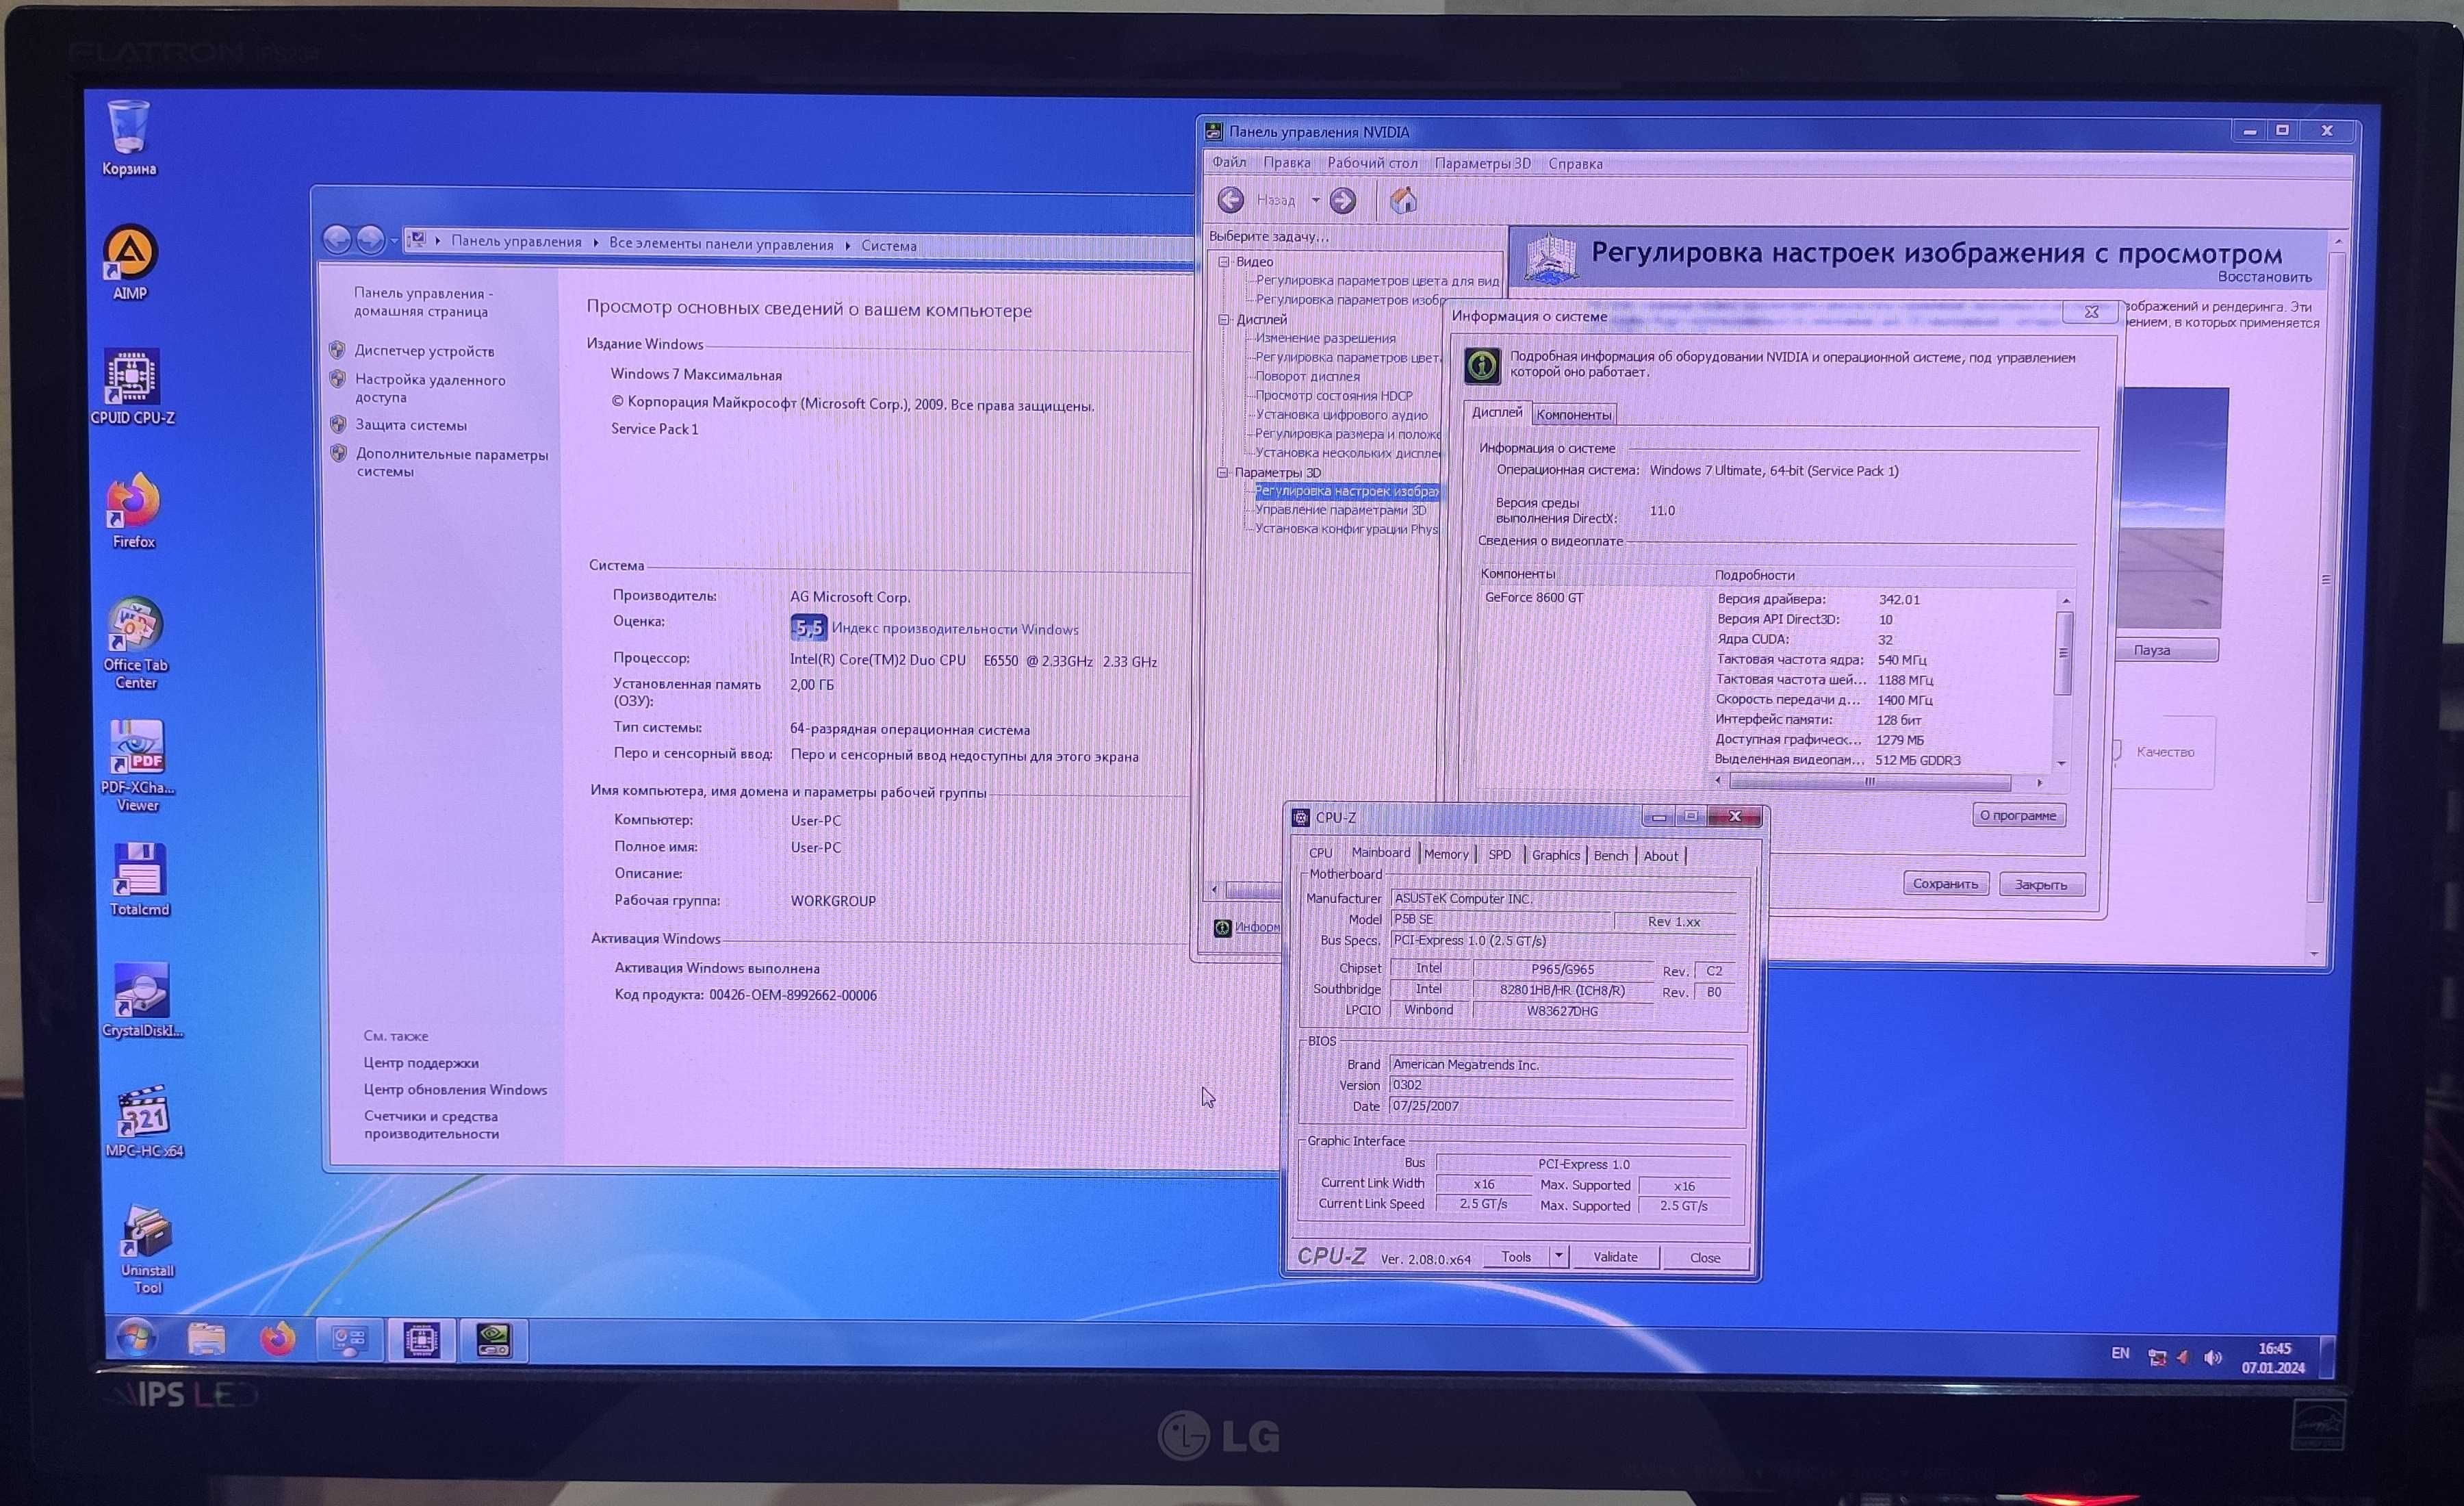This screenshot has width=2464, height=1506.
Task: Open Windows Explorer from the taskbar
Action: coord(206,1338)
